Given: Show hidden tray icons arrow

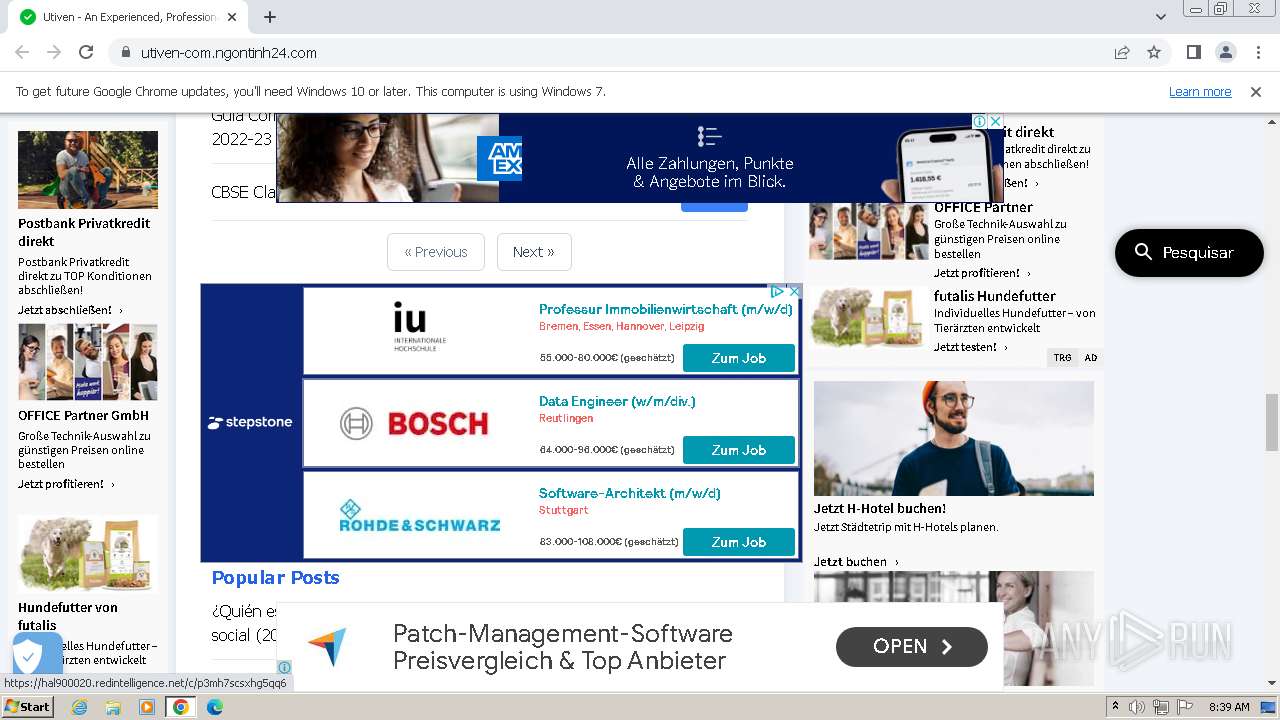Looking at the screenshot, I should [1115, 707].
